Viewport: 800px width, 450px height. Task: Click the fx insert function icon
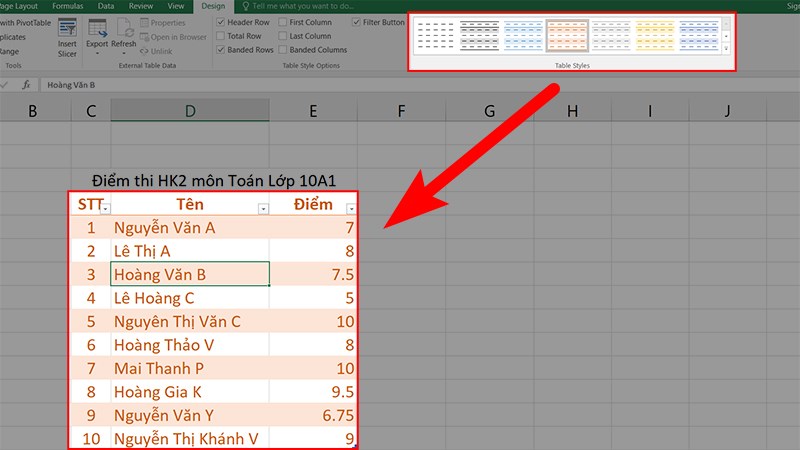click(26, 85)
